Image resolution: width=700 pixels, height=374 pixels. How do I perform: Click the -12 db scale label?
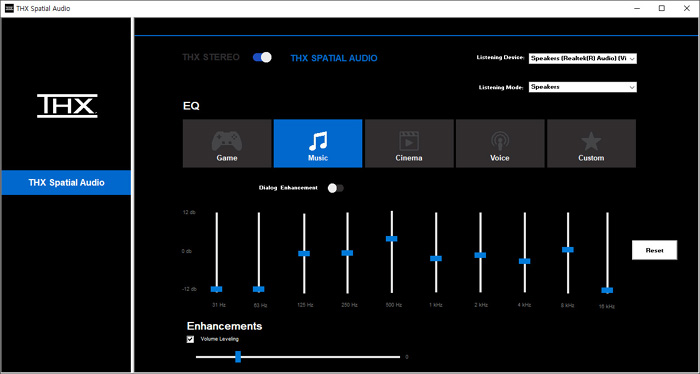(189, 289)
